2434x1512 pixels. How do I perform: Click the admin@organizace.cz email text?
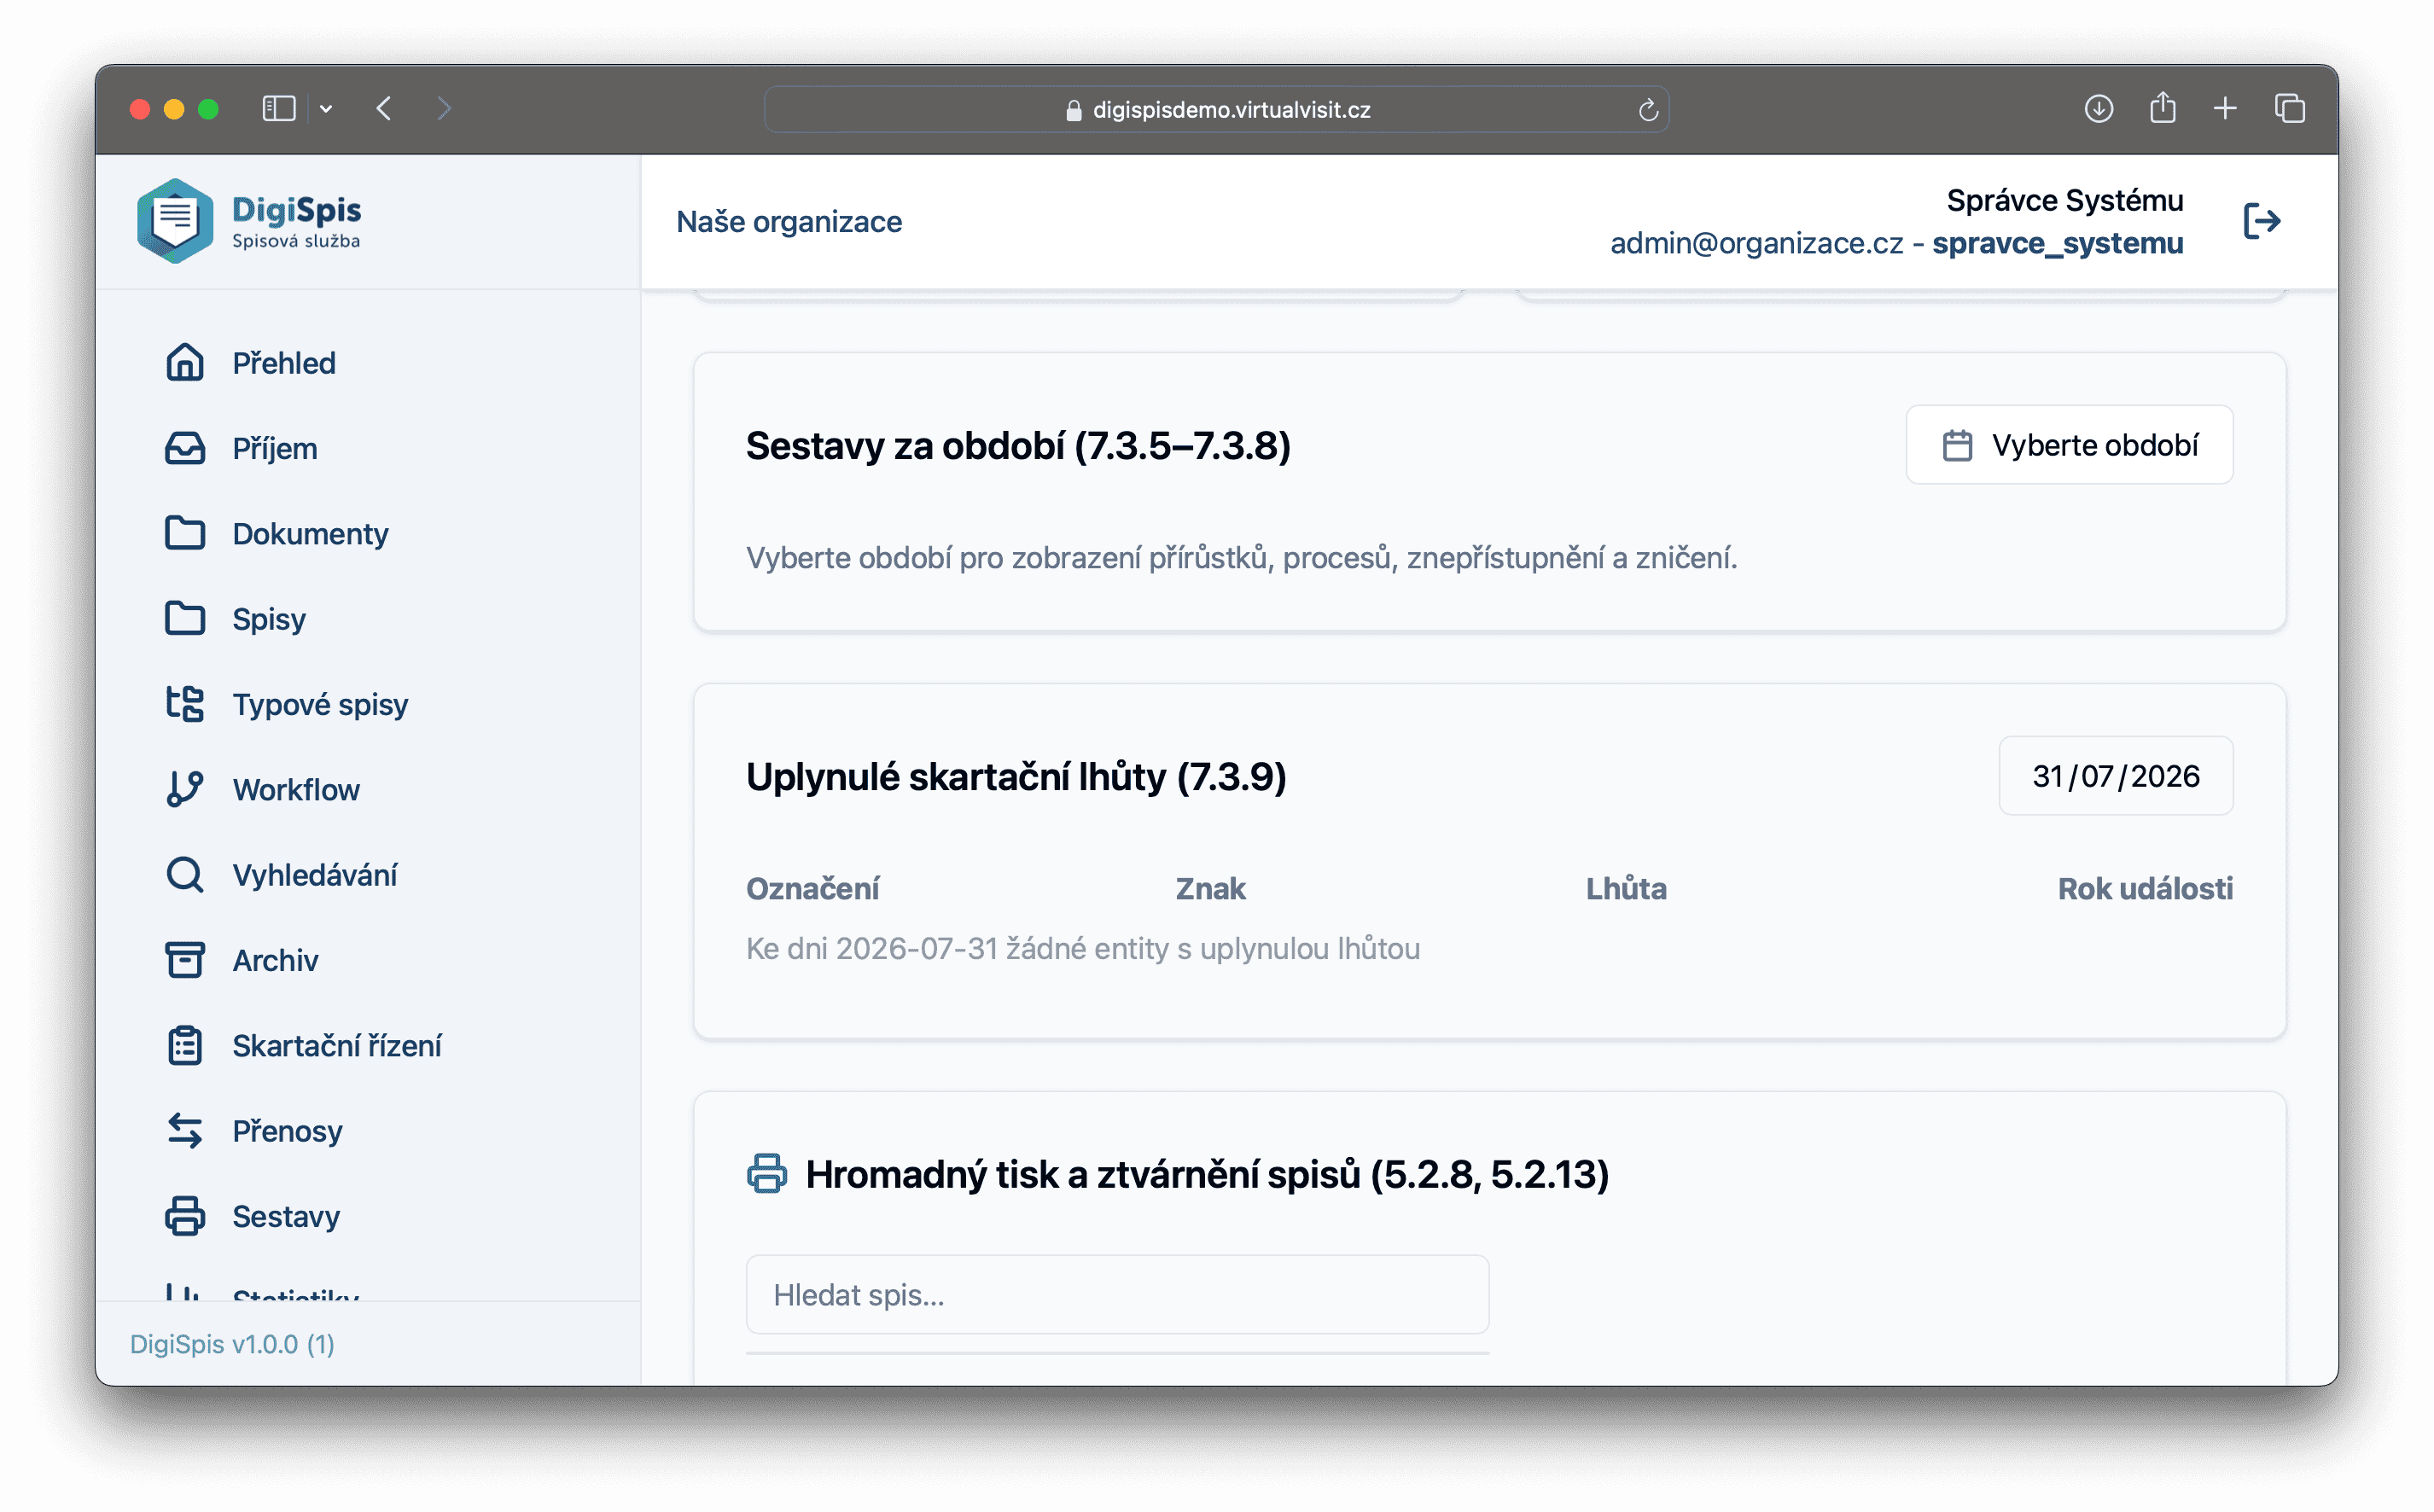click(1757, 243)
